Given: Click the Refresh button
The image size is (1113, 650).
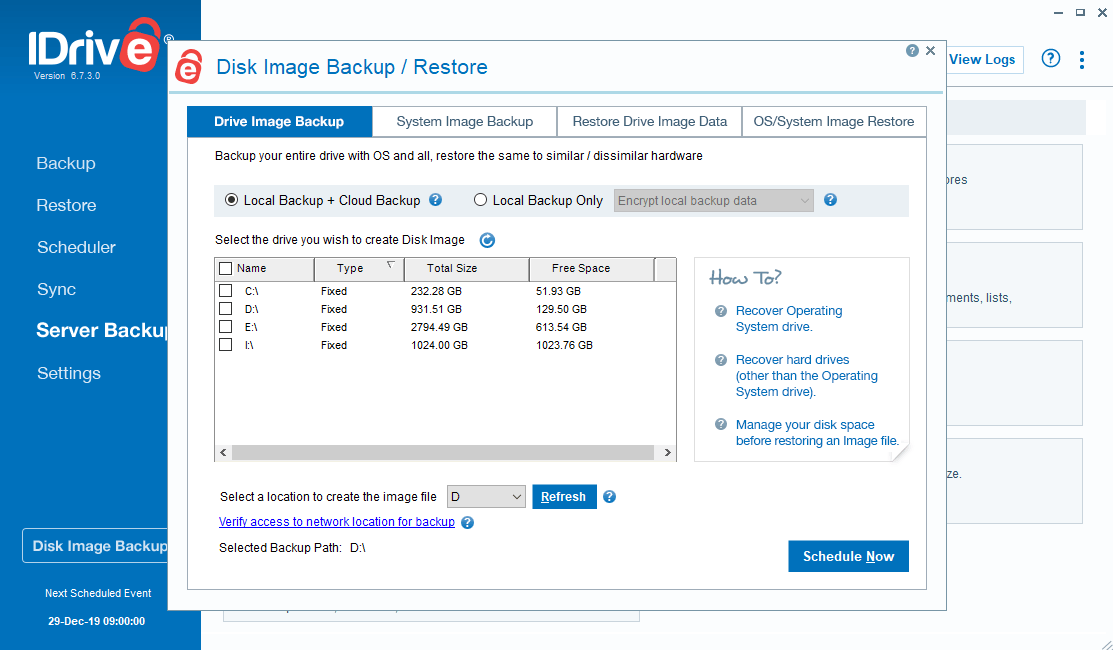Looking at the screenshot, I should coord(564,496).
